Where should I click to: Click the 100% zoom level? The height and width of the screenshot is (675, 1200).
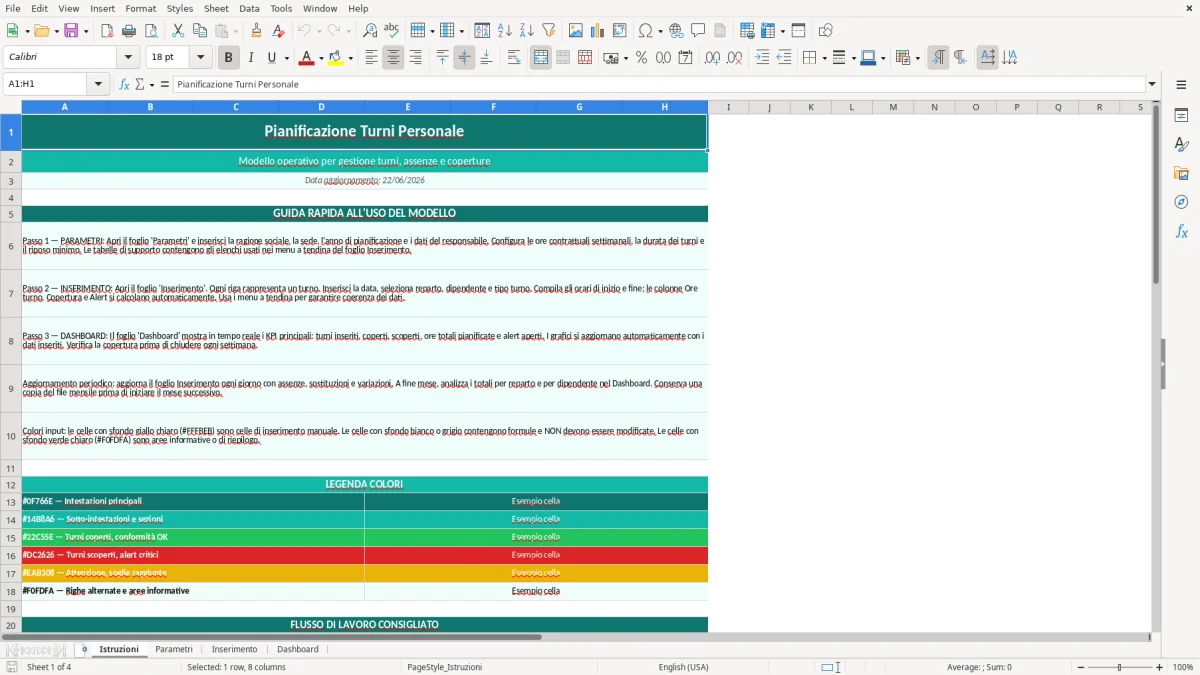1182,667
